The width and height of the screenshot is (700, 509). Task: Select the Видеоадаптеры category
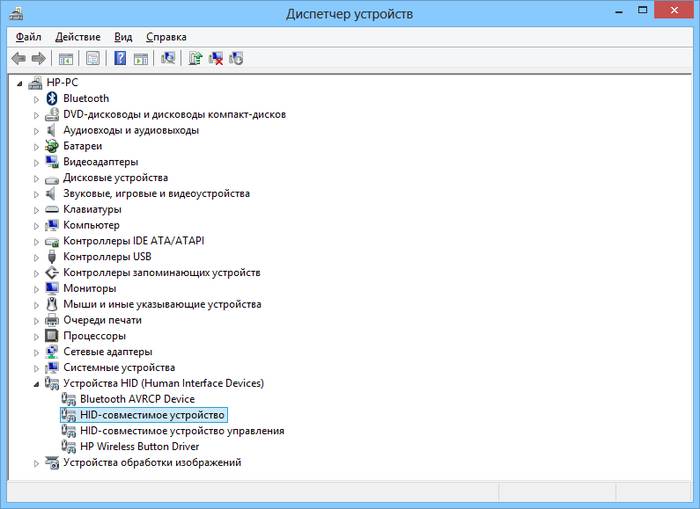coord(100,162)
